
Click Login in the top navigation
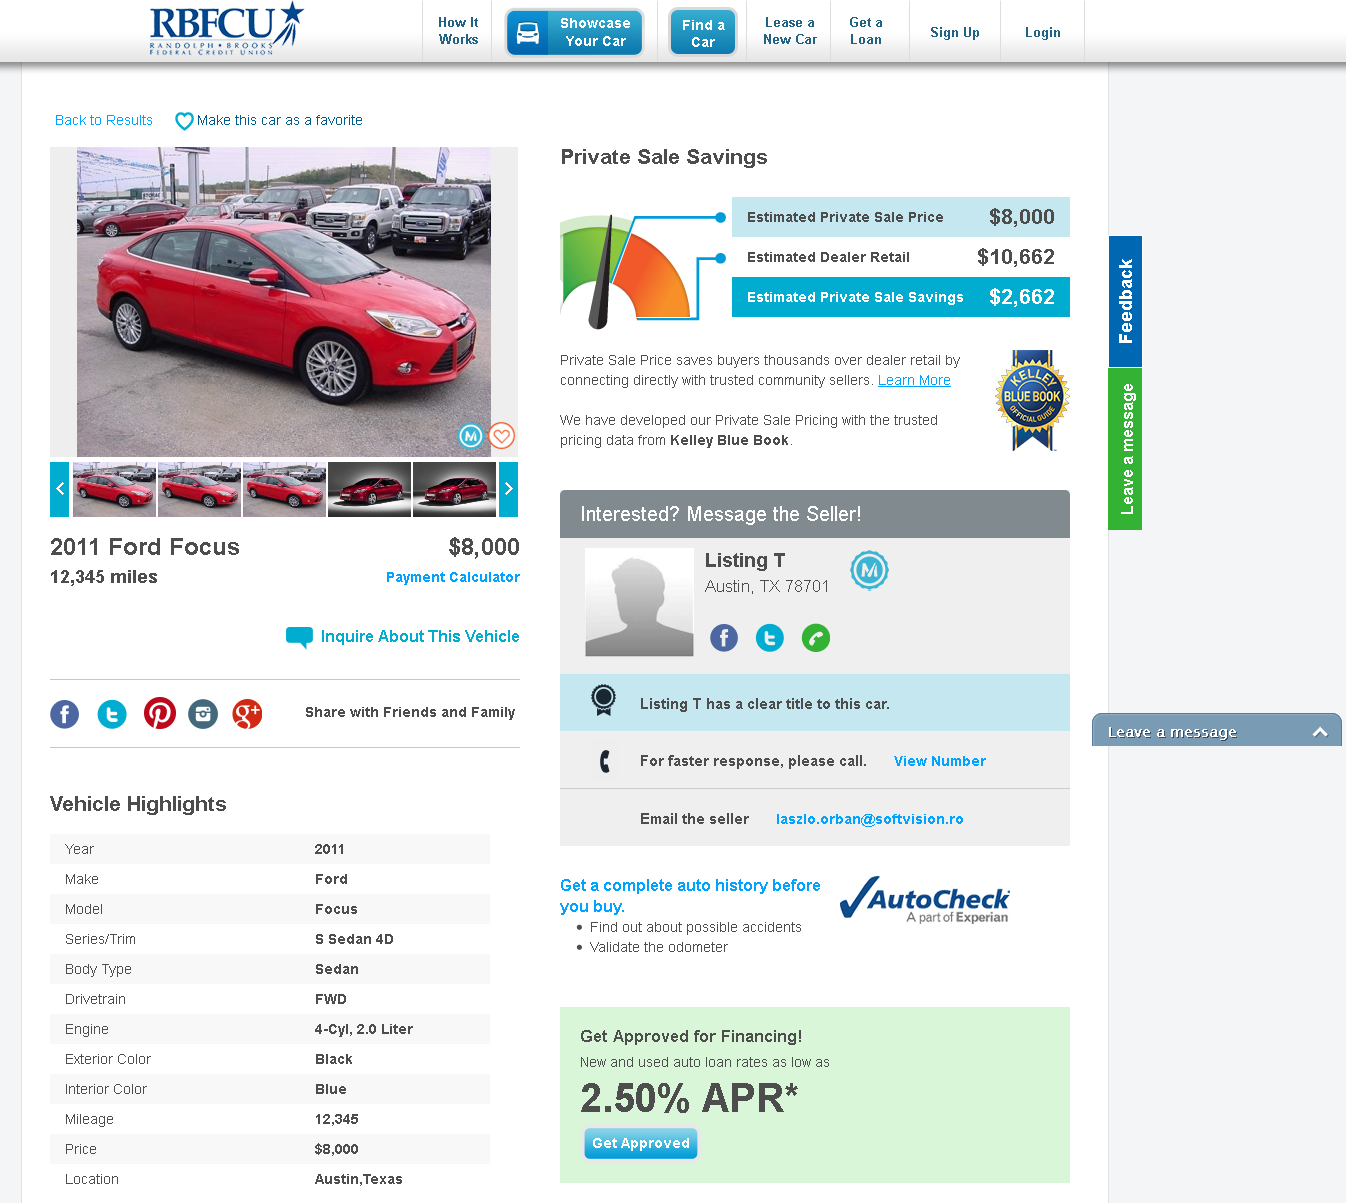pos(1043,32)
